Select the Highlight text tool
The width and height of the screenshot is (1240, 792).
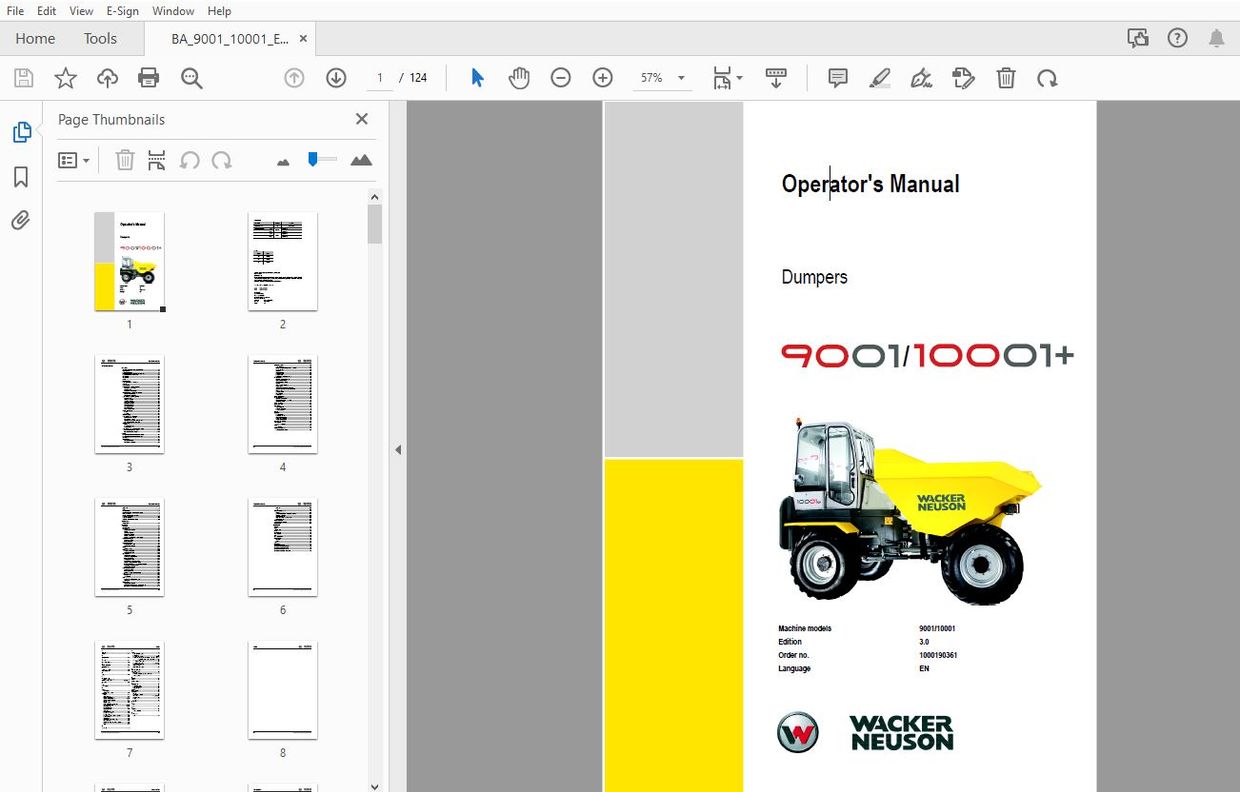[x=879, y=77]
